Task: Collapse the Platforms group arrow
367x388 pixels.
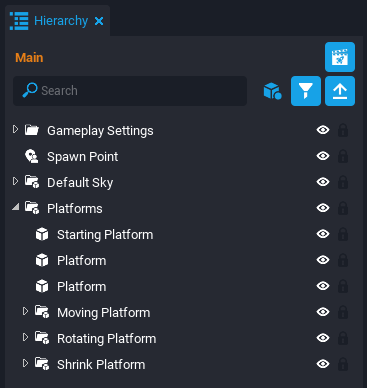Action: click(x=15, y=207)
